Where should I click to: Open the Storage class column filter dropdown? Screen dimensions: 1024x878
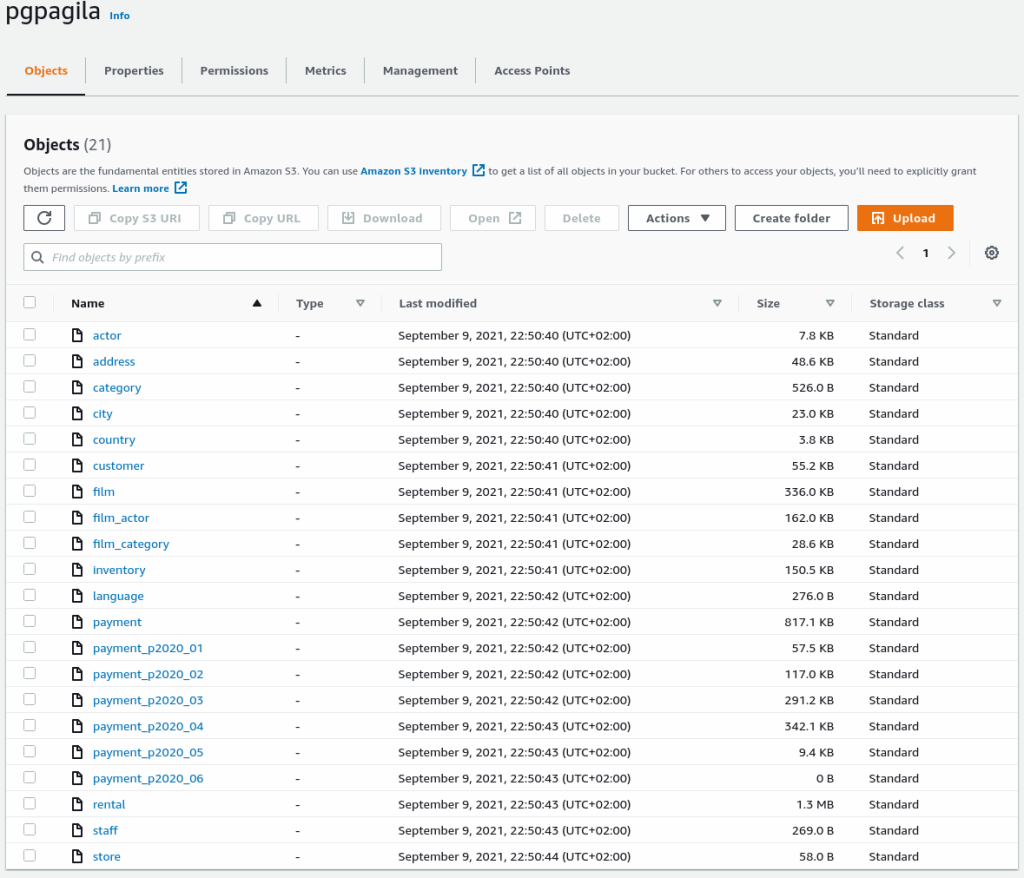click(x=997, y=303)
